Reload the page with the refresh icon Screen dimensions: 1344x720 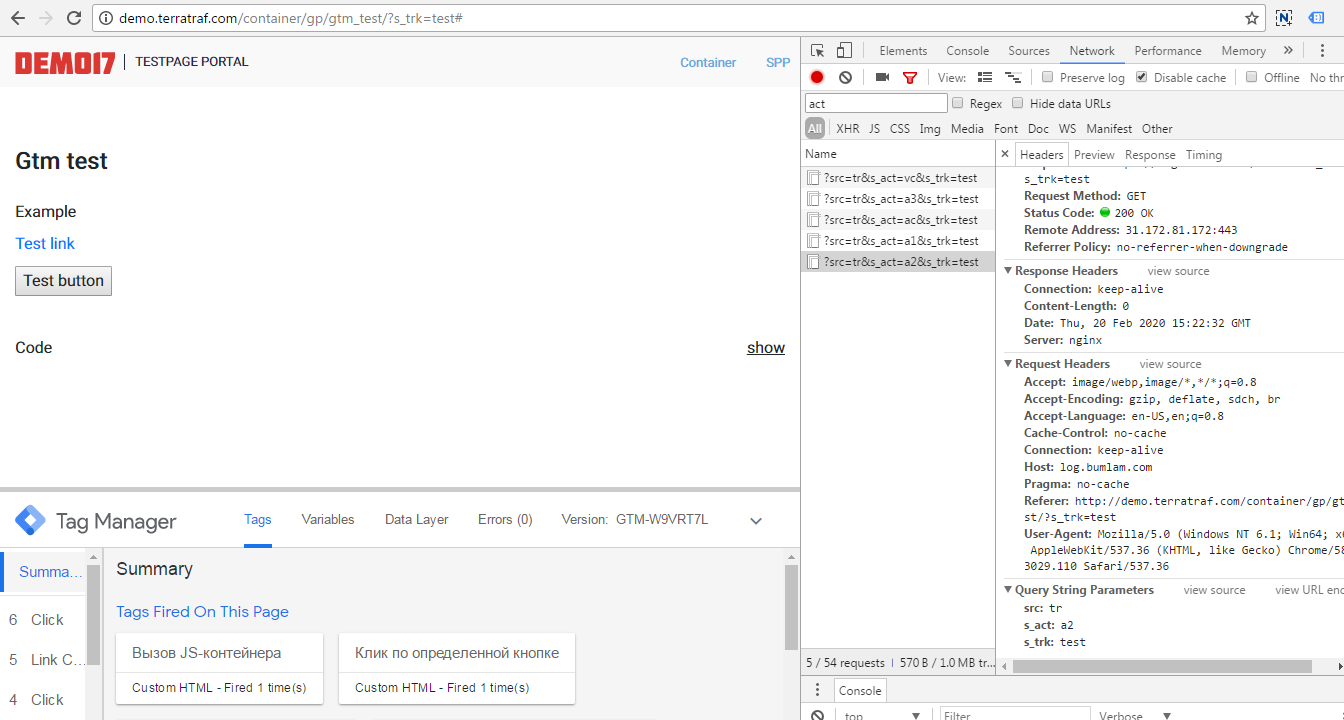(x=74, y=18)
